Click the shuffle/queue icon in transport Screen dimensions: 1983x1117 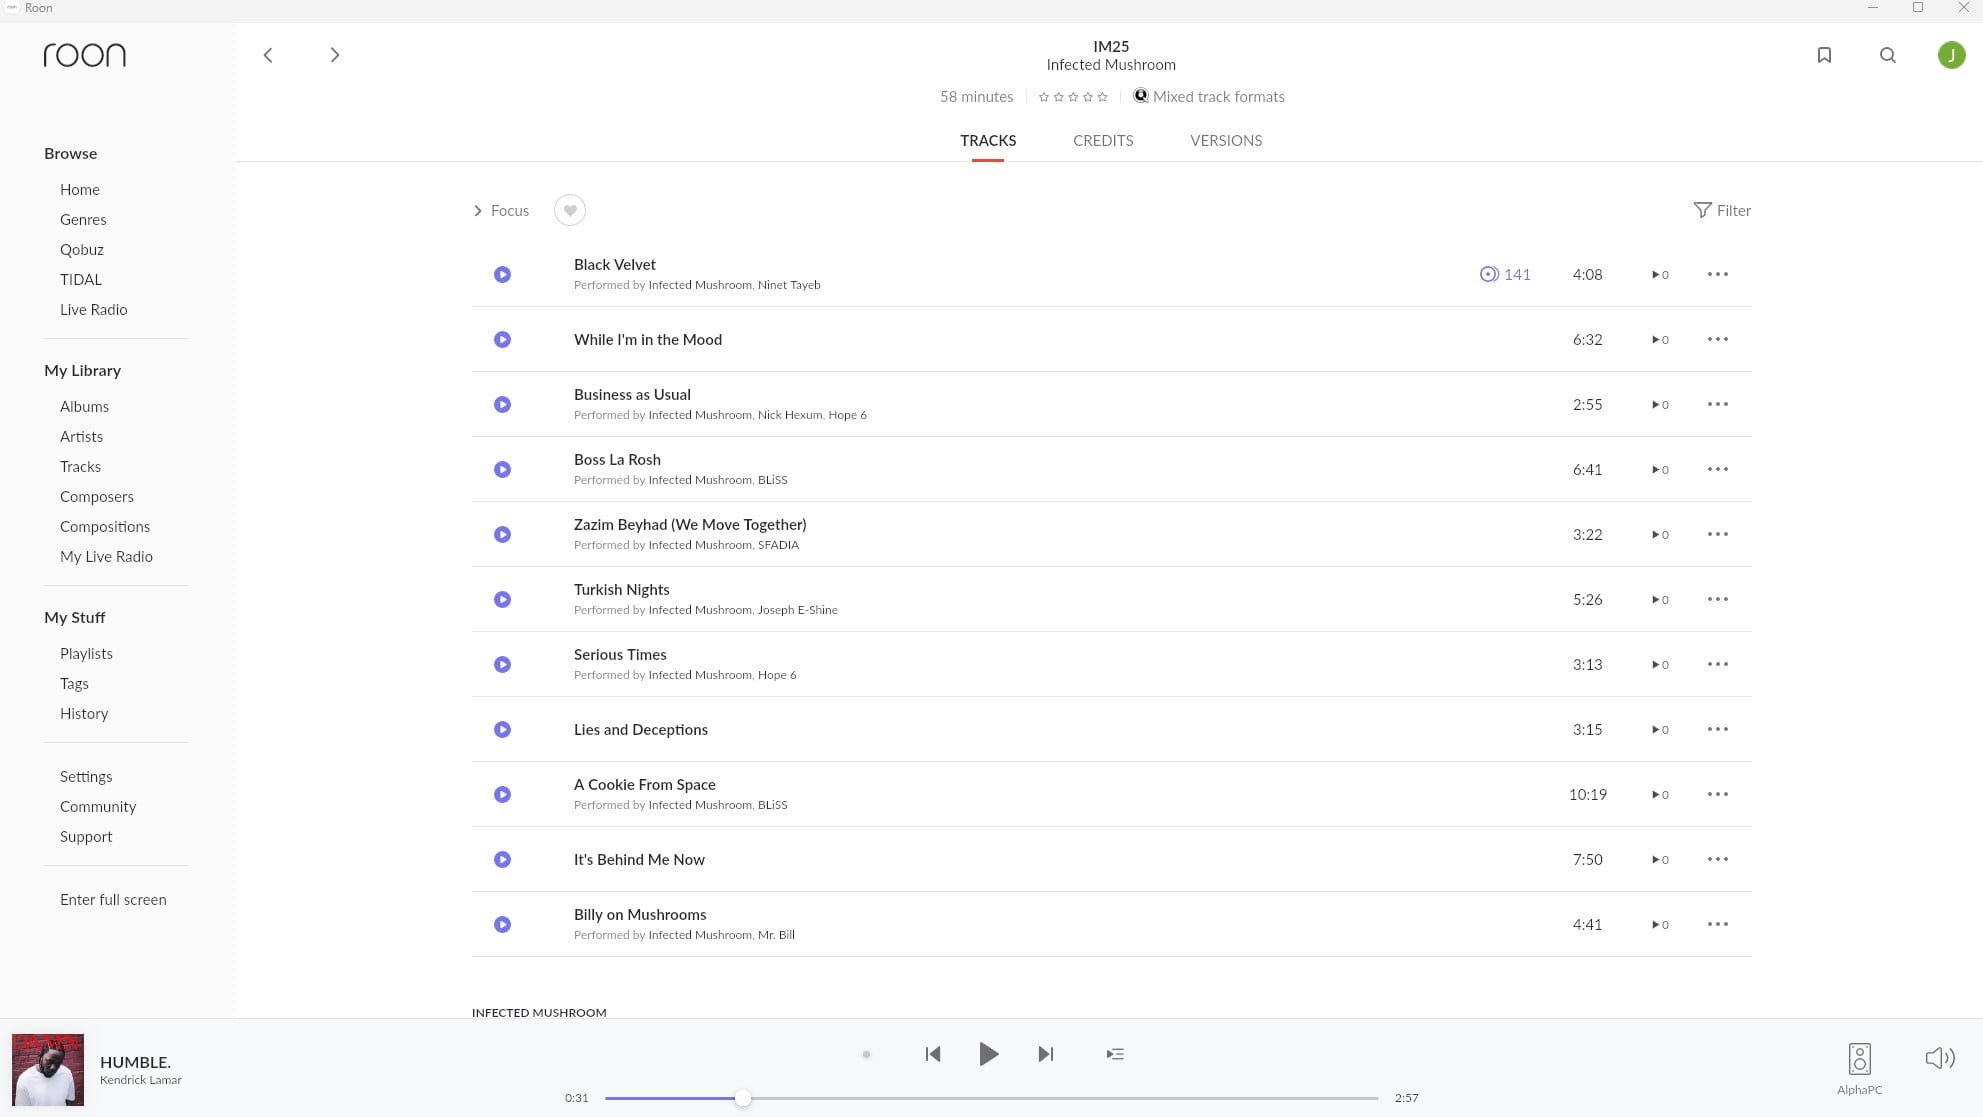click(1115, 1053)
